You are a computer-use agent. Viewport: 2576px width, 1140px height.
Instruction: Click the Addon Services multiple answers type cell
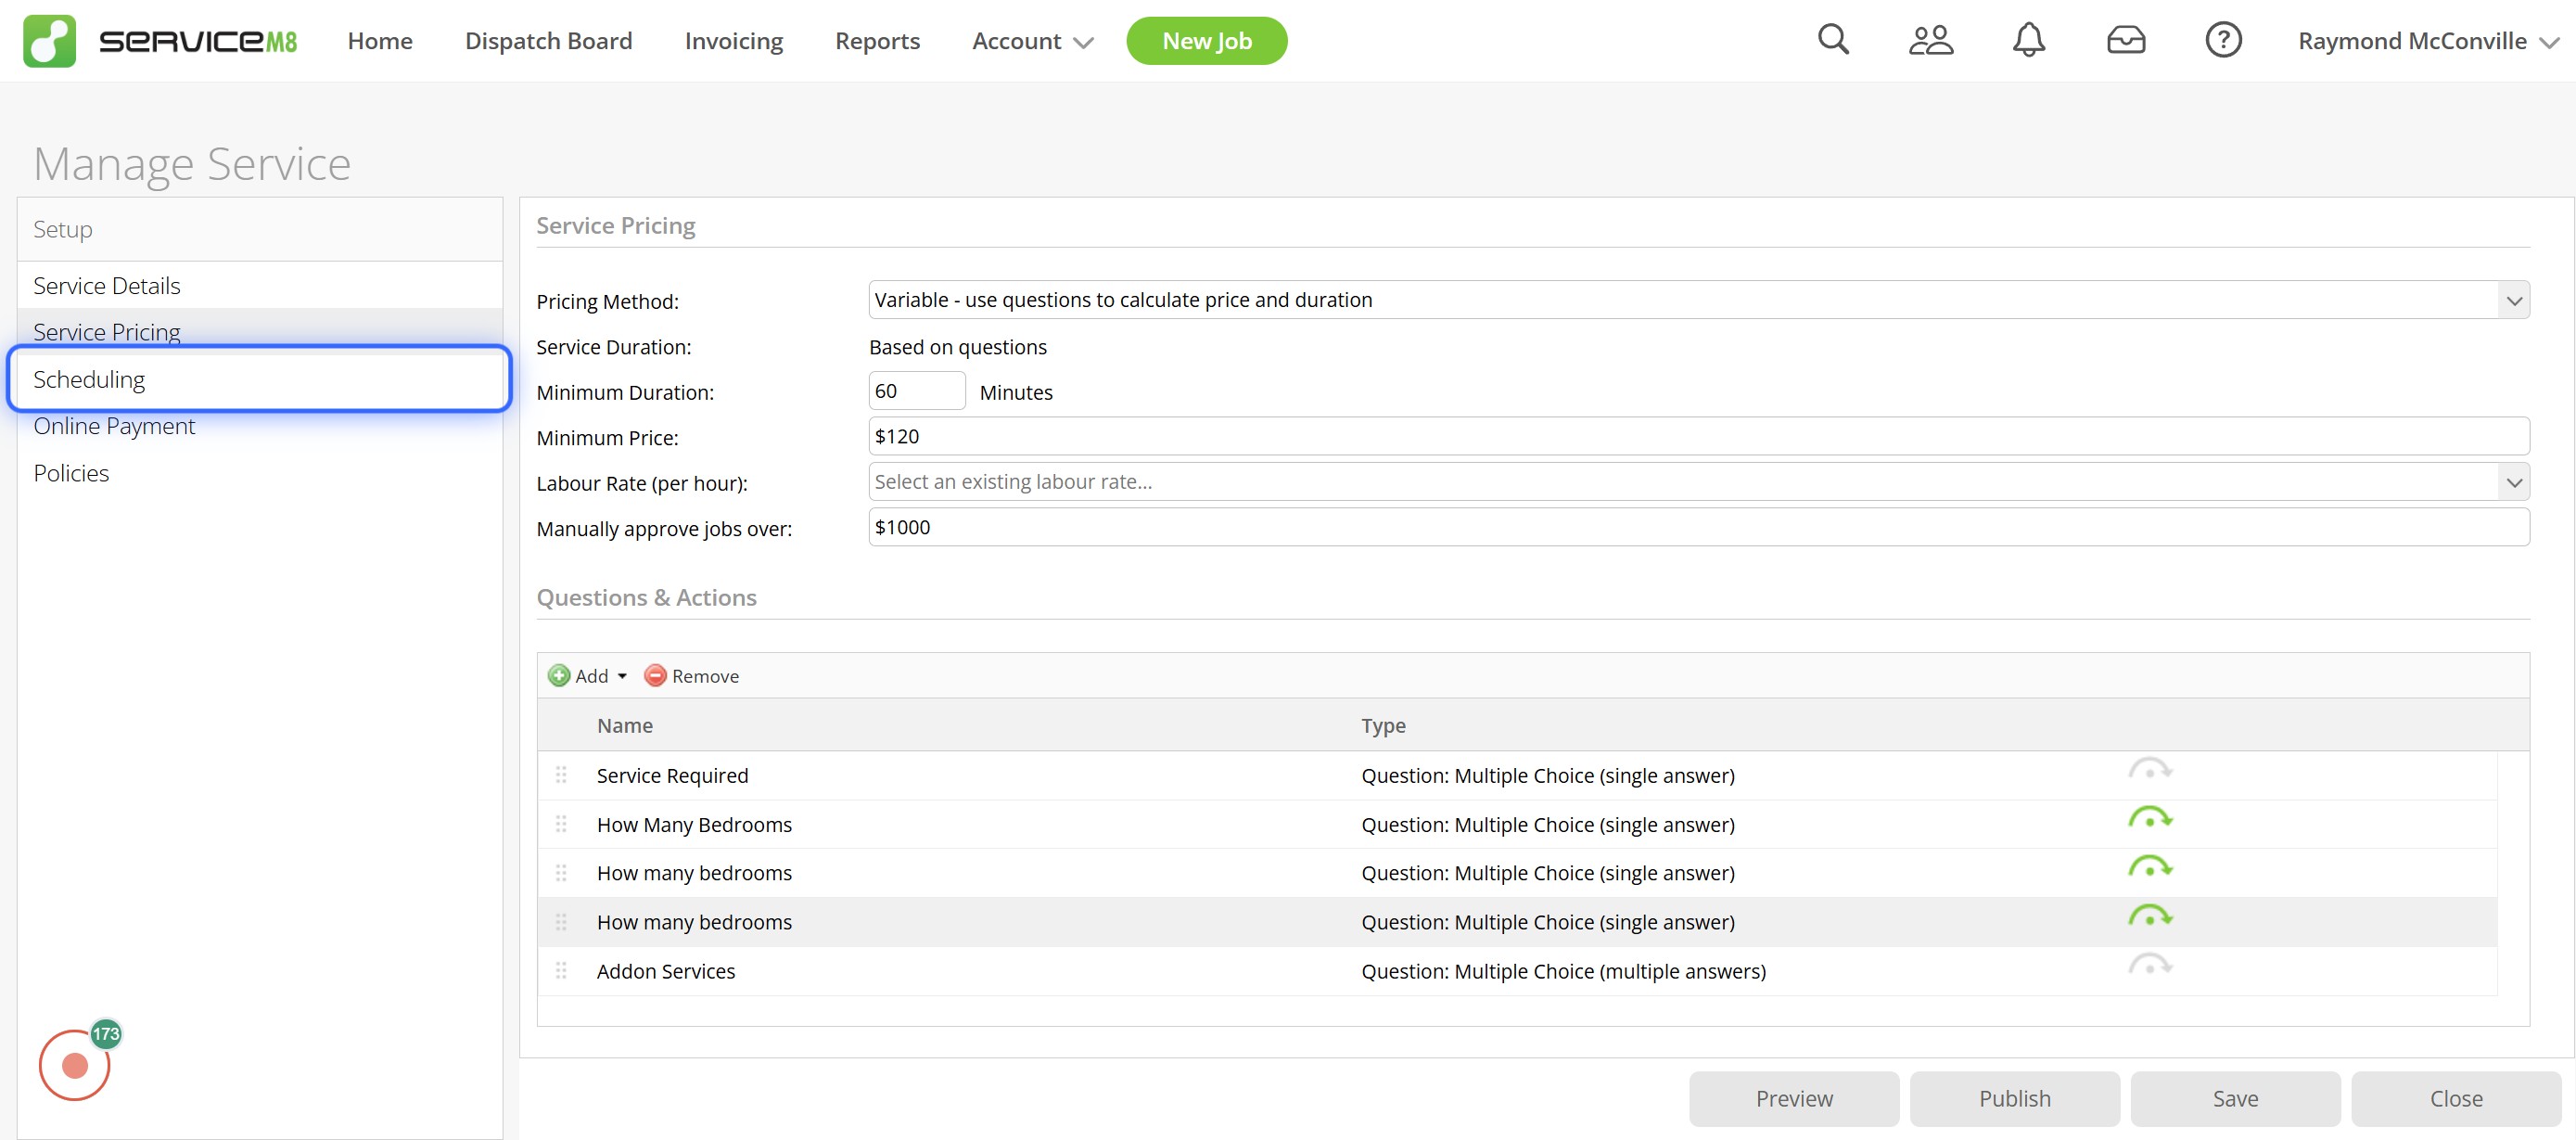pyautogui.click(x=1563, y=972)
